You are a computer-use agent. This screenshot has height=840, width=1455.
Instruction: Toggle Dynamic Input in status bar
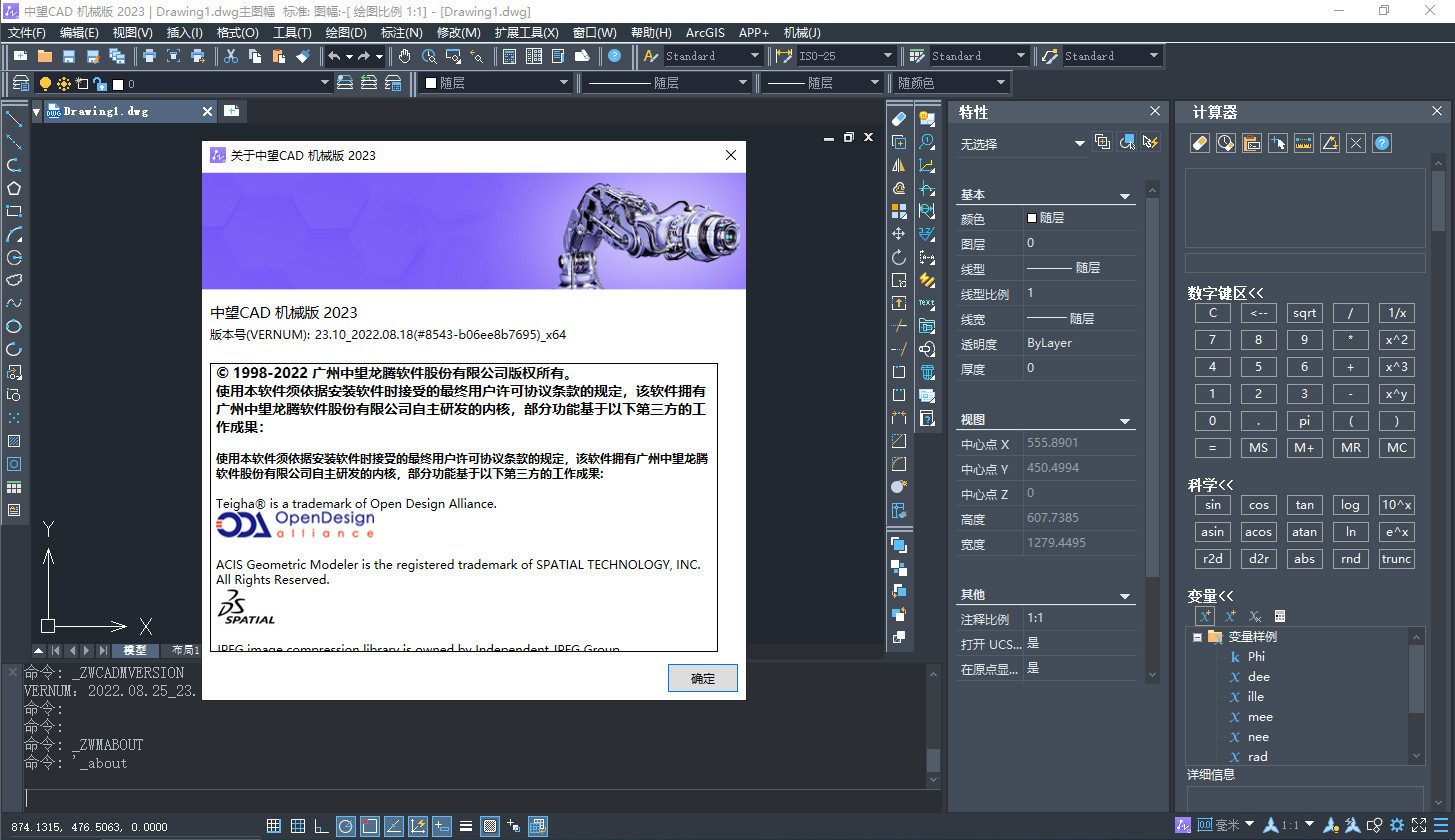tap(442, 826)
